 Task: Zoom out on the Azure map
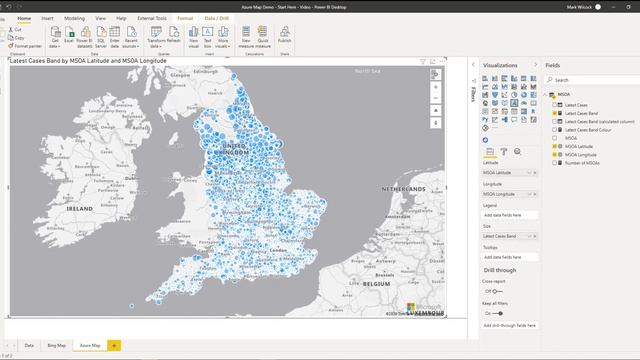click(x=436, y=98)
